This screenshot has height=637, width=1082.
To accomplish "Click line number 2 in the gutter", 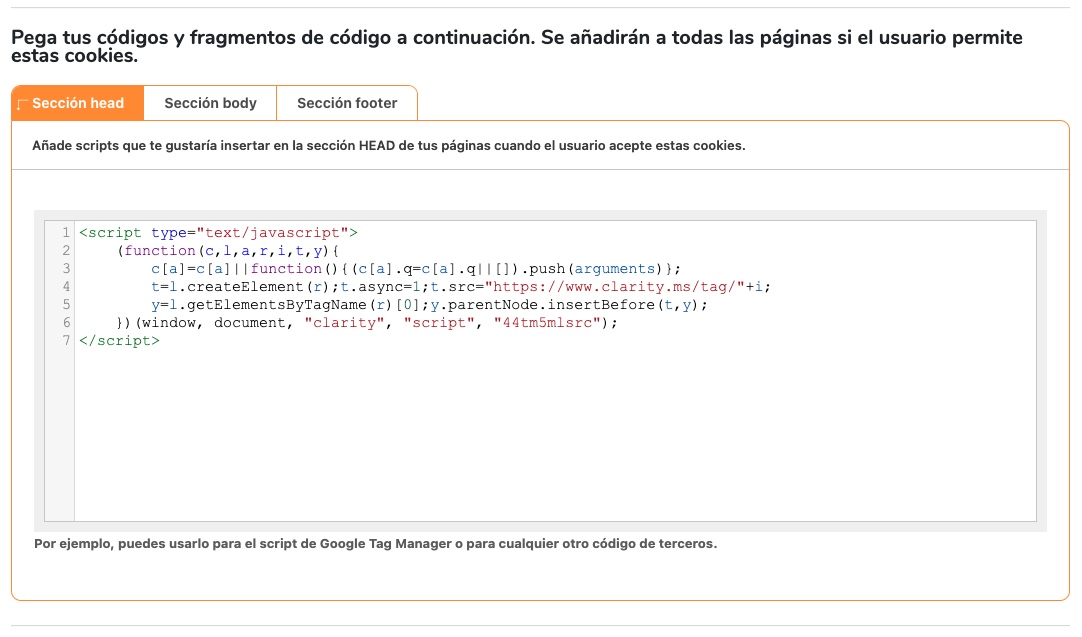I will pyautogui.click(x=66, y=251).
